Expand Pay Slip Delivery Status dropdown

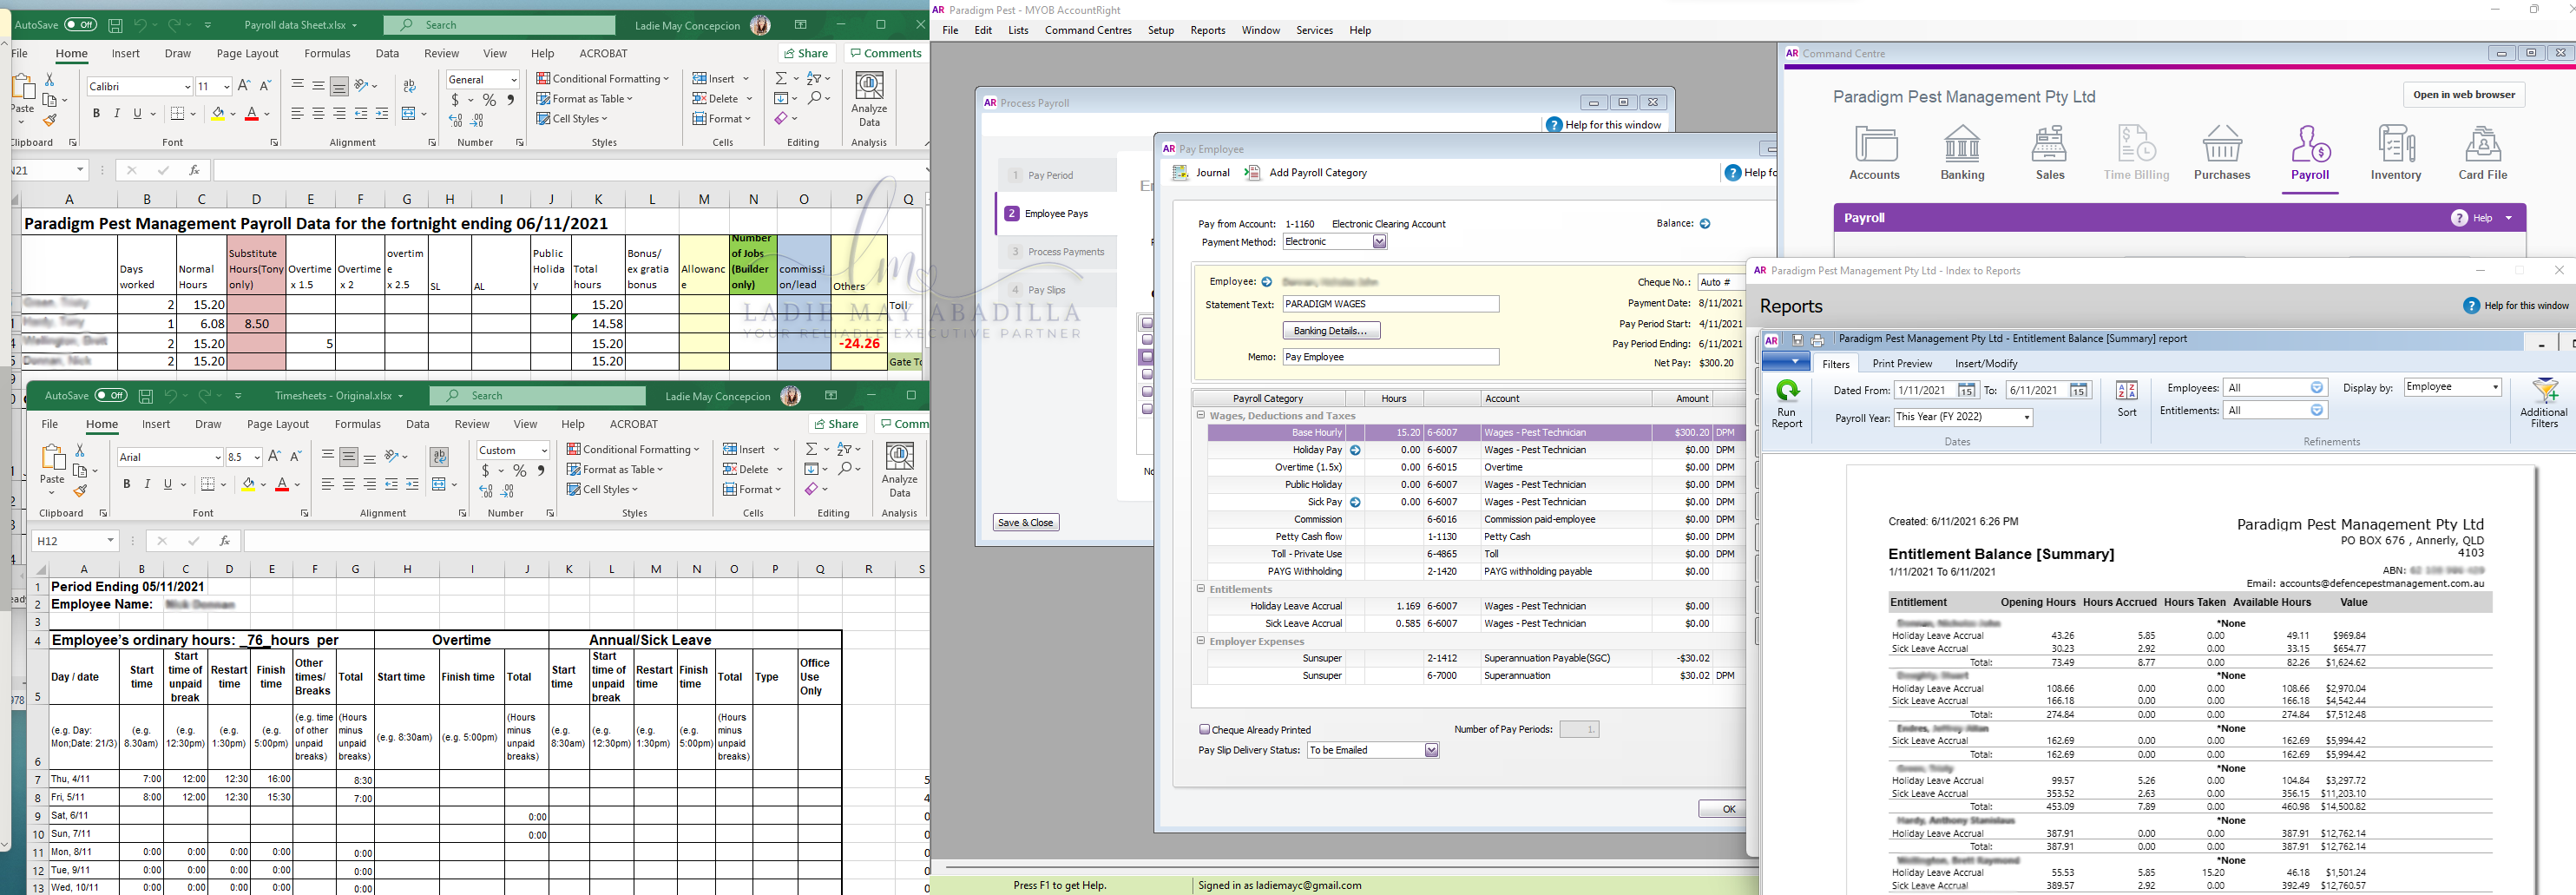pyautogui.click(x=1431, y=750)
